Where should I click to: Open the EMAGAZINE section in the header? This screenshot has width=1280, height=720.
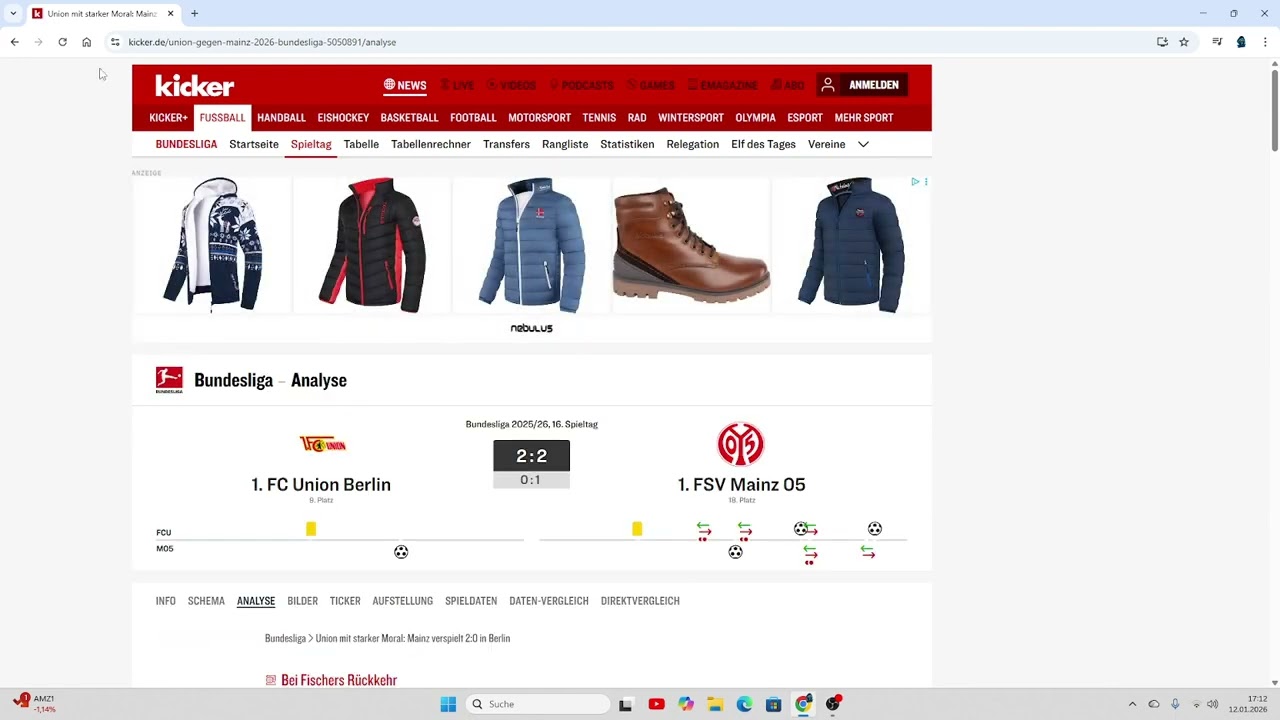tap(722, 85)
